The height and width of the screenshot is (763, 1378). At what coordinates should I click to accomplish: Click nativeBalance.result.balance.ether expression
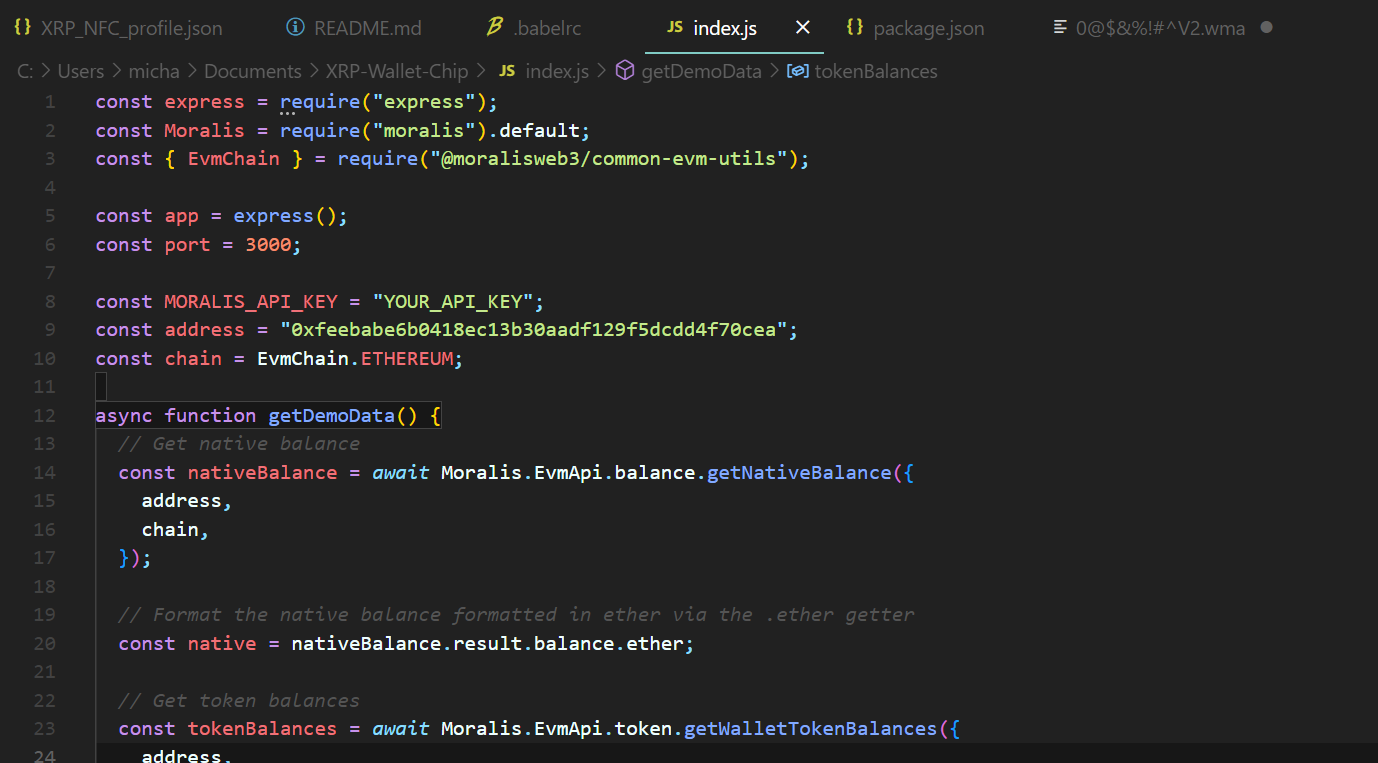488,643
